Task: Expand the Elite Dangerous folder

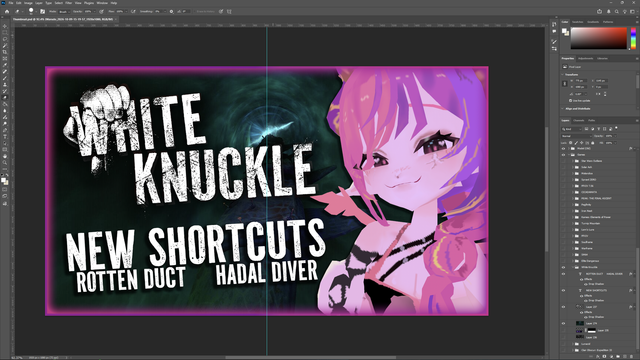Action: tap(573, 260)
